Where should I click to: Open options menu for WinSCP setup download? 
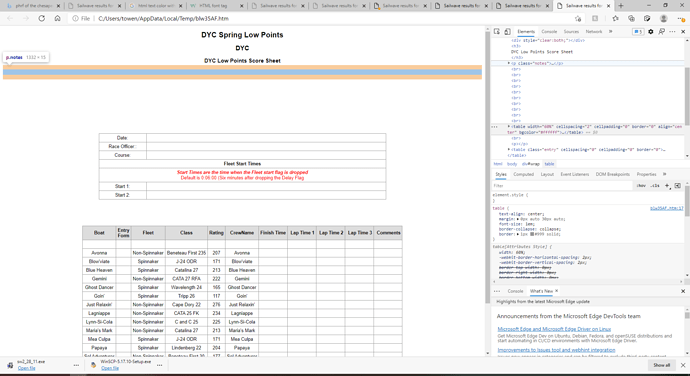click(159, 365)
